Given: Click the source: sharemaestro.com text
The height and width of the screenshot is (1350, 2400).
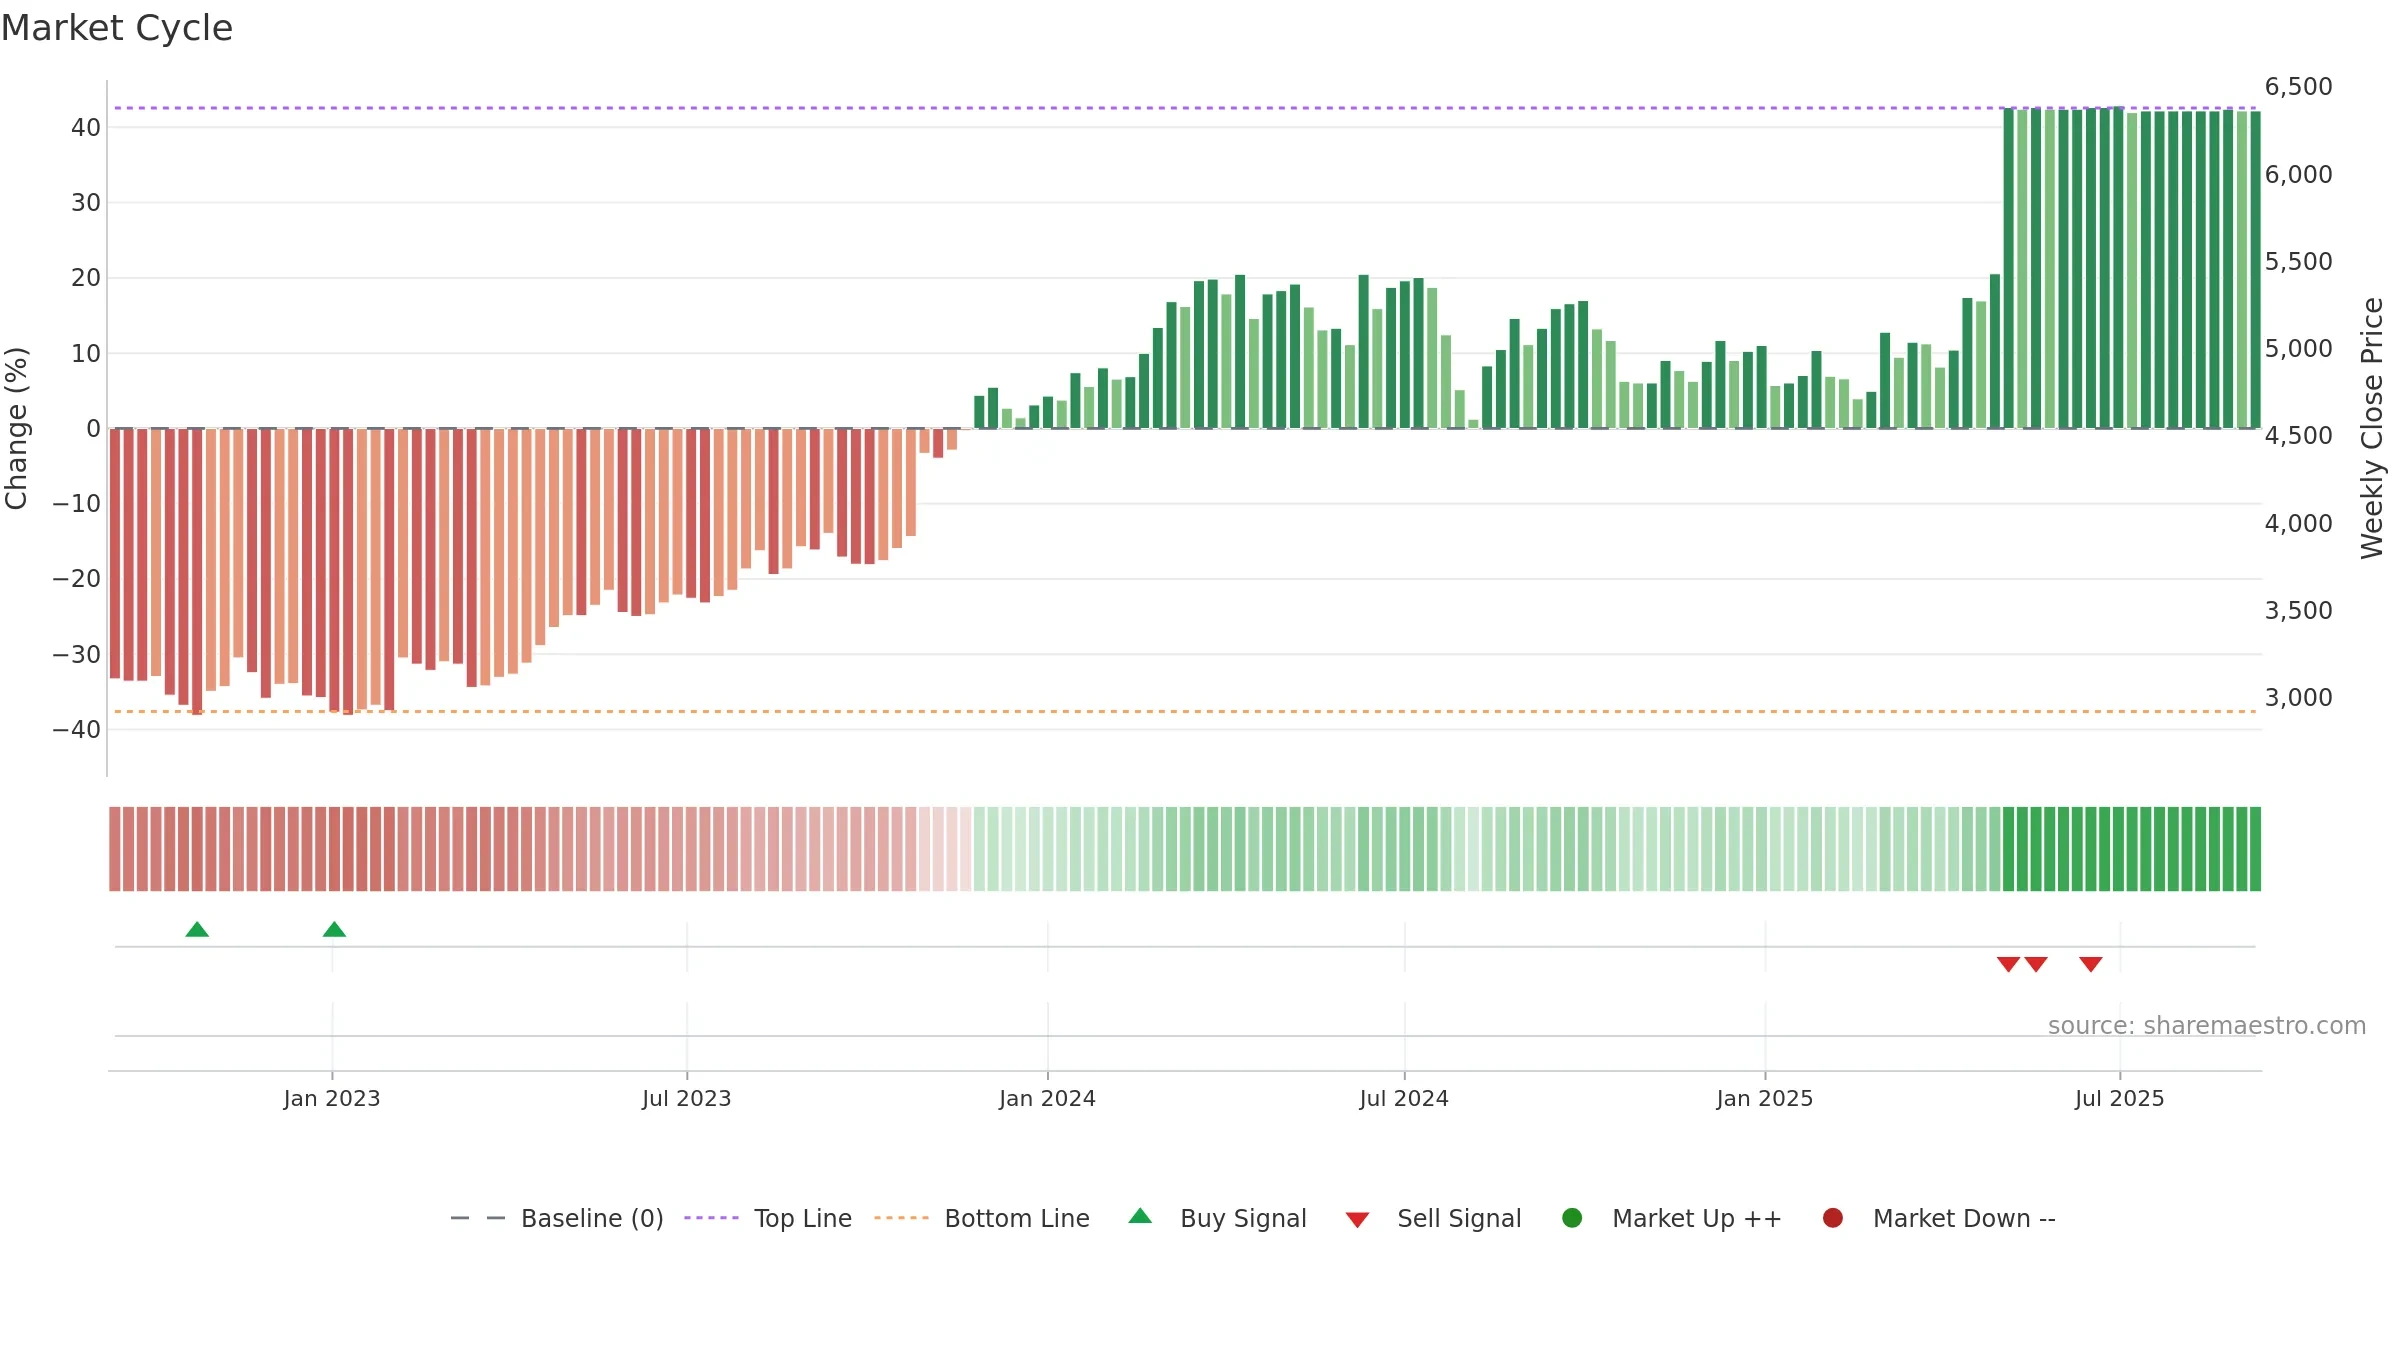Looking at the screenshot, I should coord(2207,1025).
